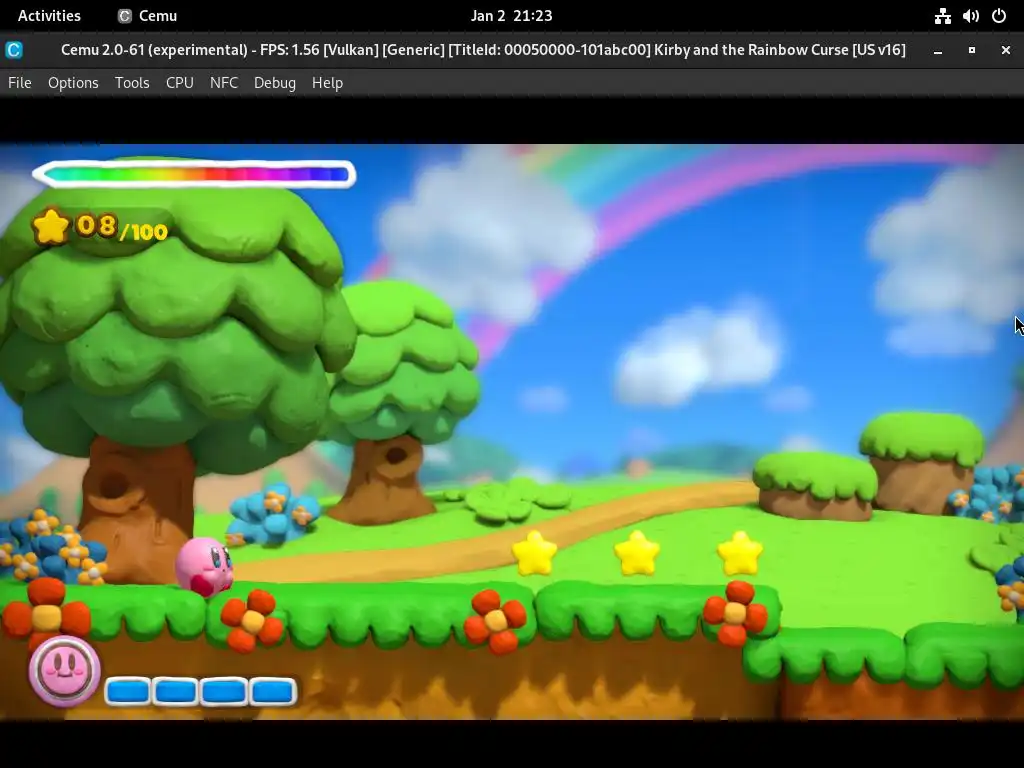The image size is (1024, 768).
Task: Open the NFC menu
Action: coord(224,83)
